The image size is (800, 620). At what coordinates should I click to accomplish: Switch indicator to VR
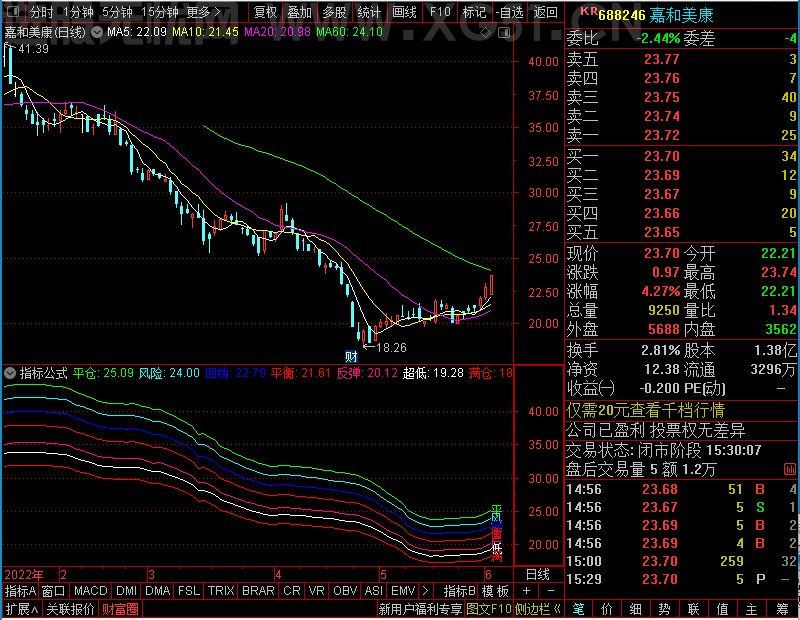pyautogui.click(x=316, y=591)
